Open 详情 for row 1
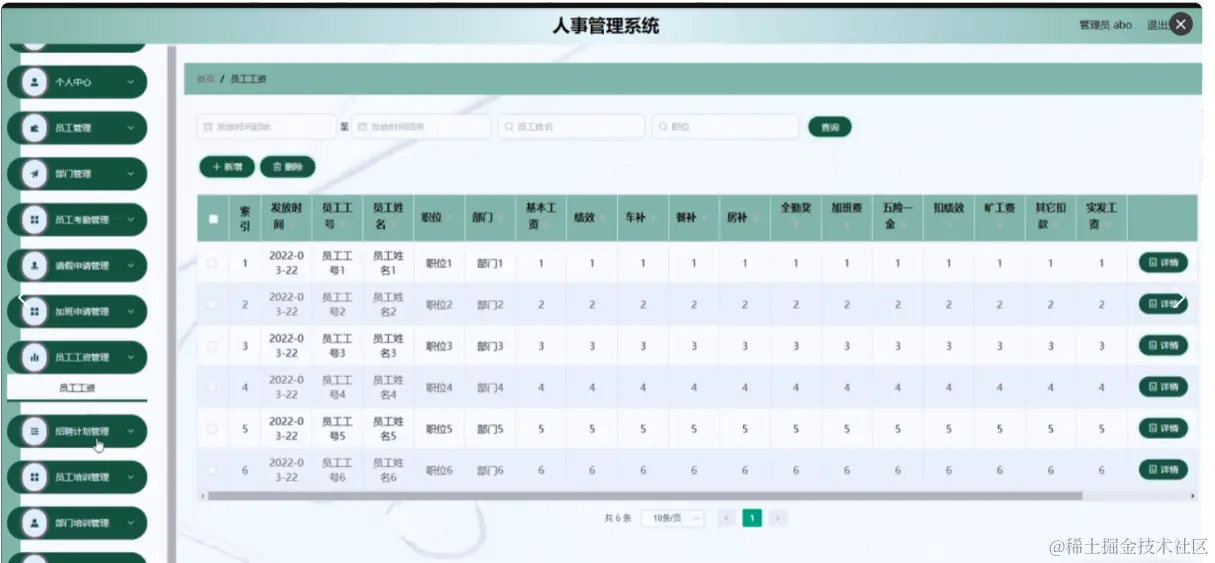 click(1163, 263)
